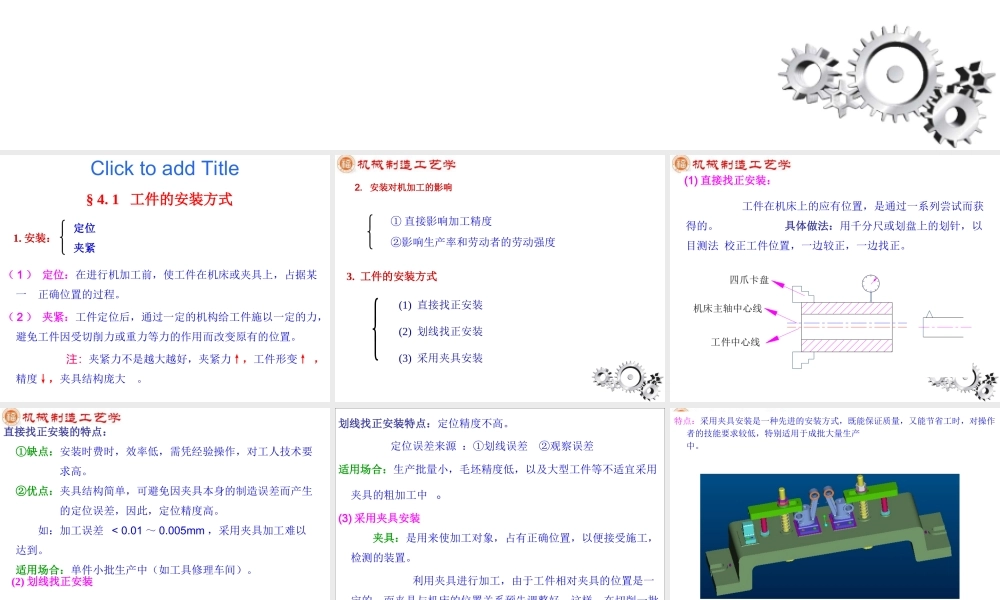Click the (2) 划线找正安装 pink text
This screenshot has height=600, width=1000.
[52, 580]
